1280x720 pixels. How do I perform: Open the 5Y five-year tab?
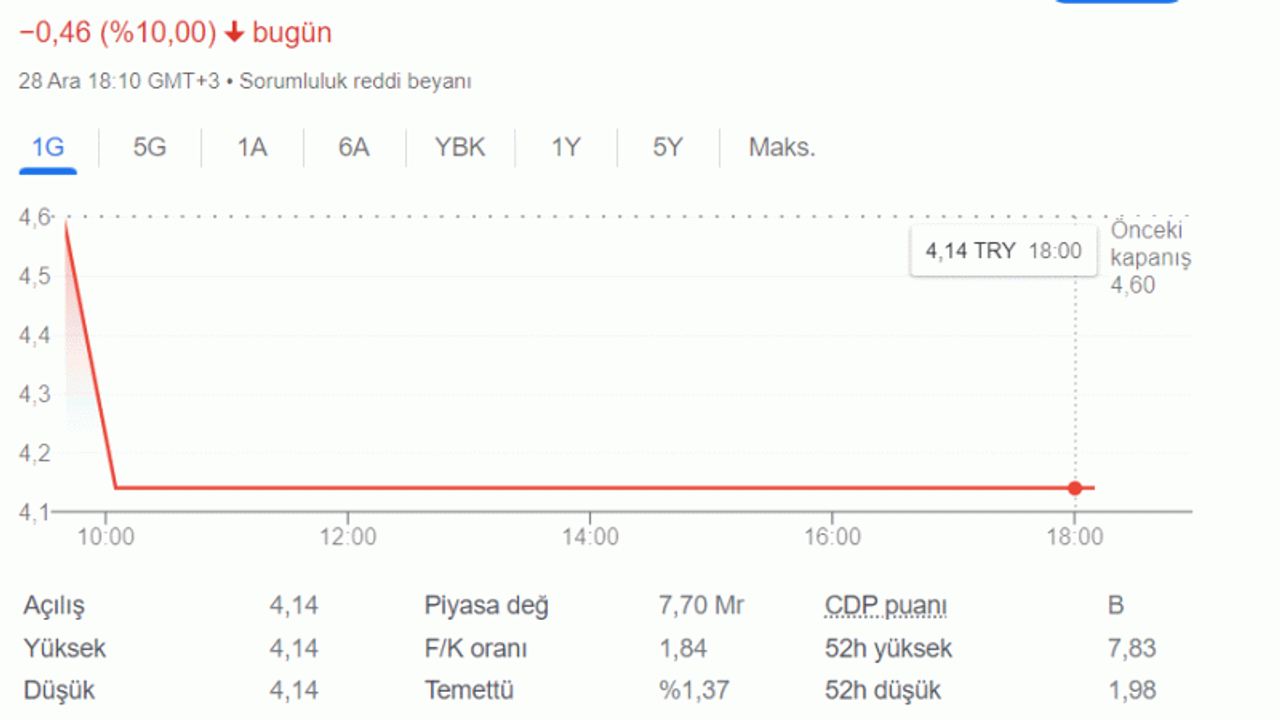(668, 148)
